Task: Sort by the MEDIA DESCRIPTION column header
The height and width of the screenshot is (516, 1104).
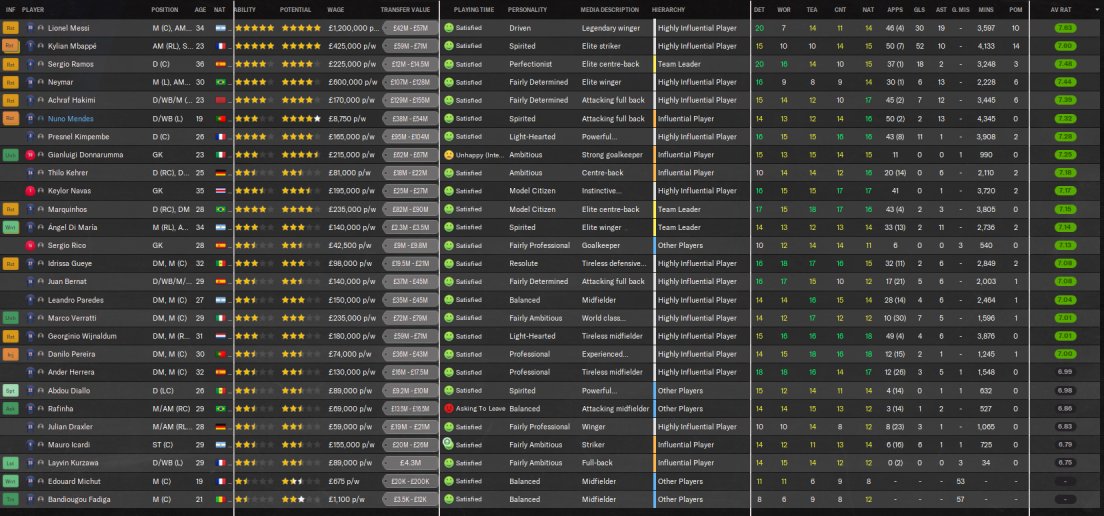Action: tap(610, 10)
